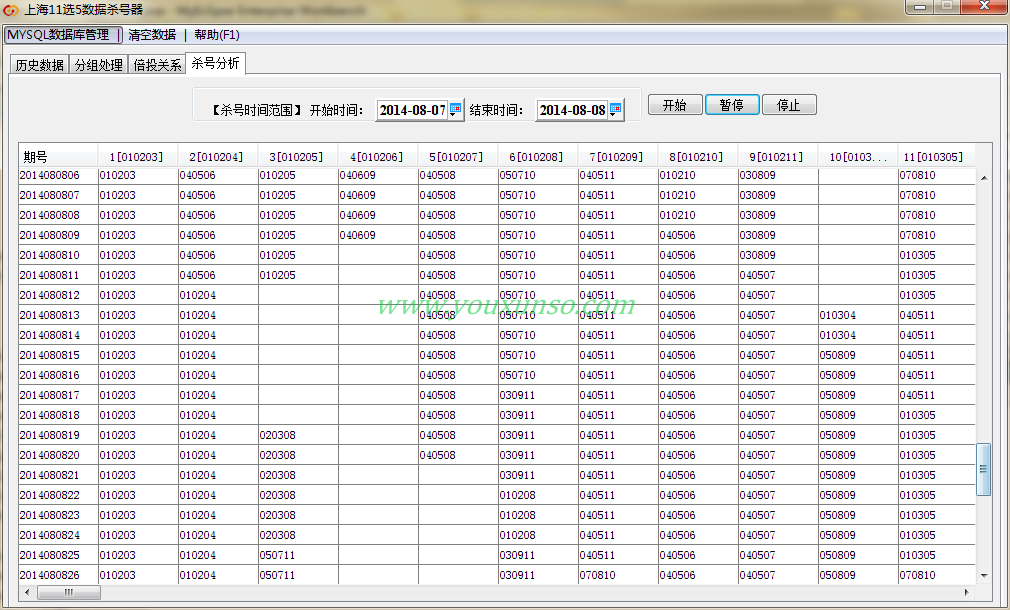The image size is (1010, 610).
Task: Open start date calendar dropdown icon
Action: tap(455, 110)
